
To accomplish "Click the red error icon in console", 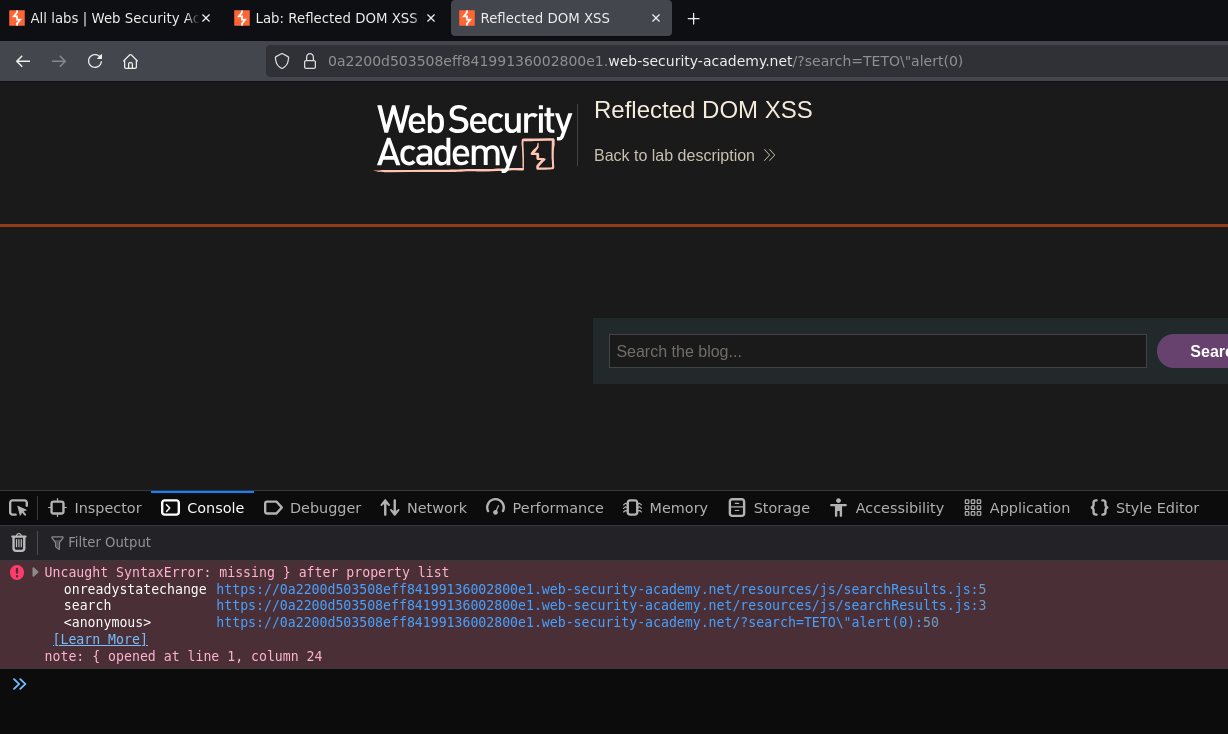I will point(16,572).
